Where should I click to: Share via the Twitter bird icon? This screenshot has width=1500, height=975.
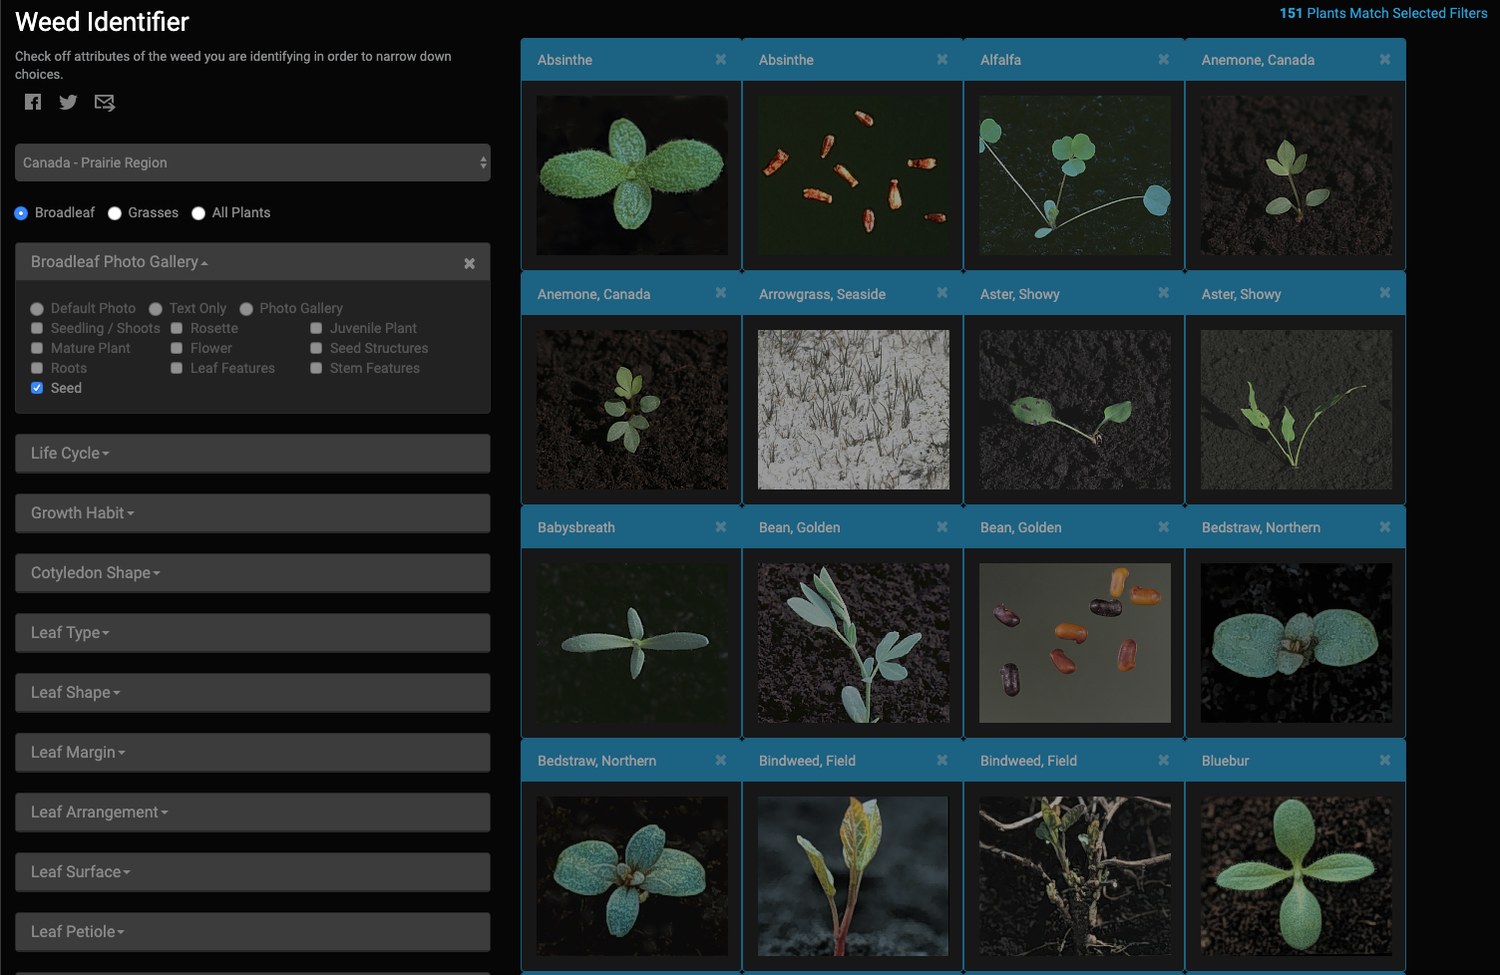68,102
